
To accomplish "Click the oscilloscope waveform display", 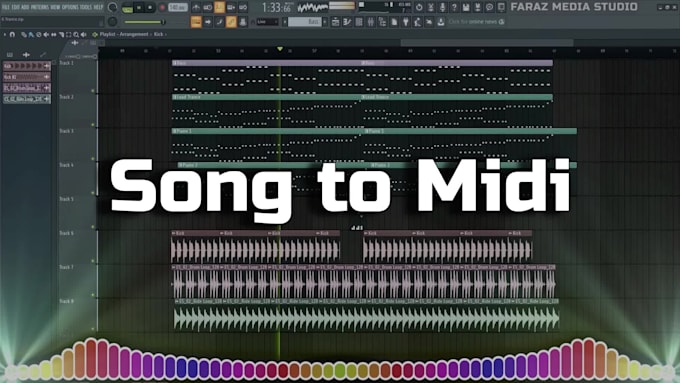I will coord(312,7).
